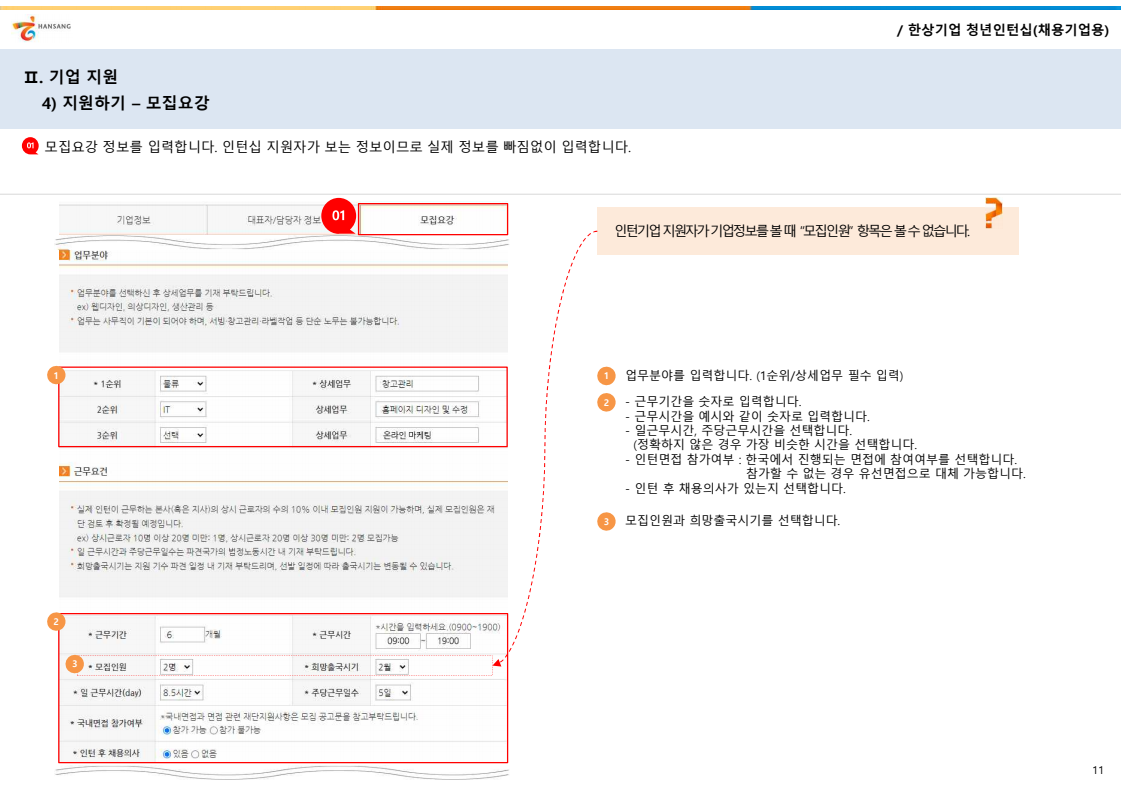Click the orange number 2 badge beside the form
1121x793 pixels.
[56, 622]
